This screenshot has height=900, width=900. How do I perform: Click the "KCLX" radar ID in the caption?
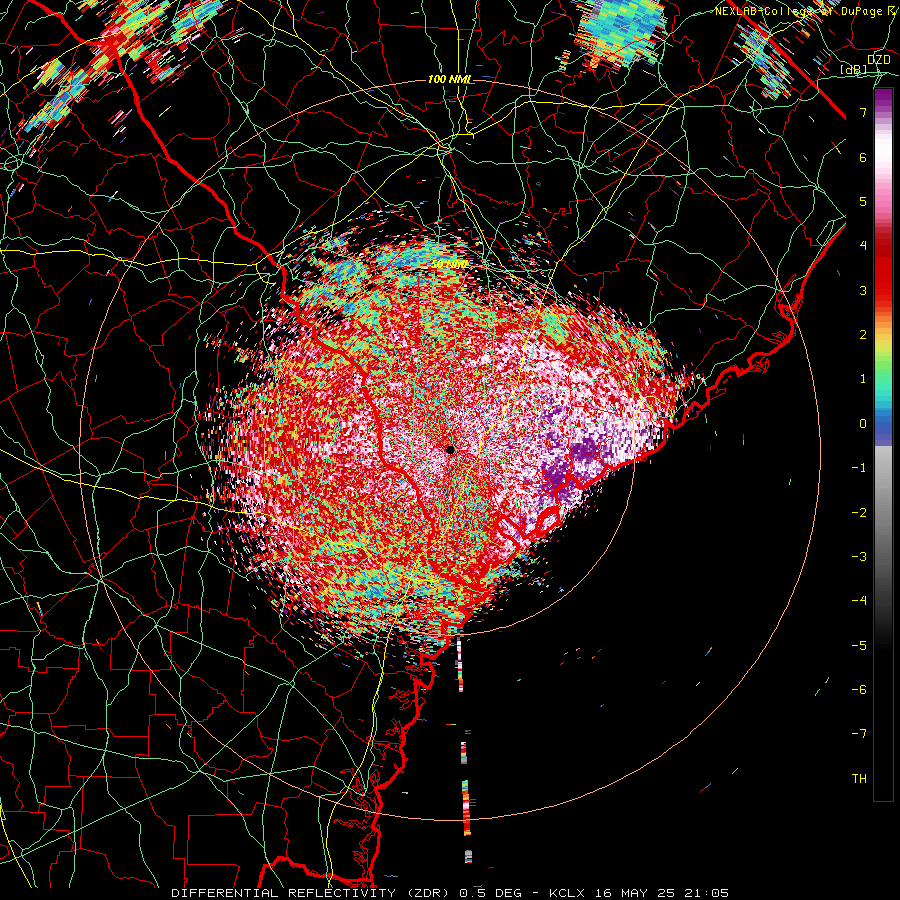(567, 893)
